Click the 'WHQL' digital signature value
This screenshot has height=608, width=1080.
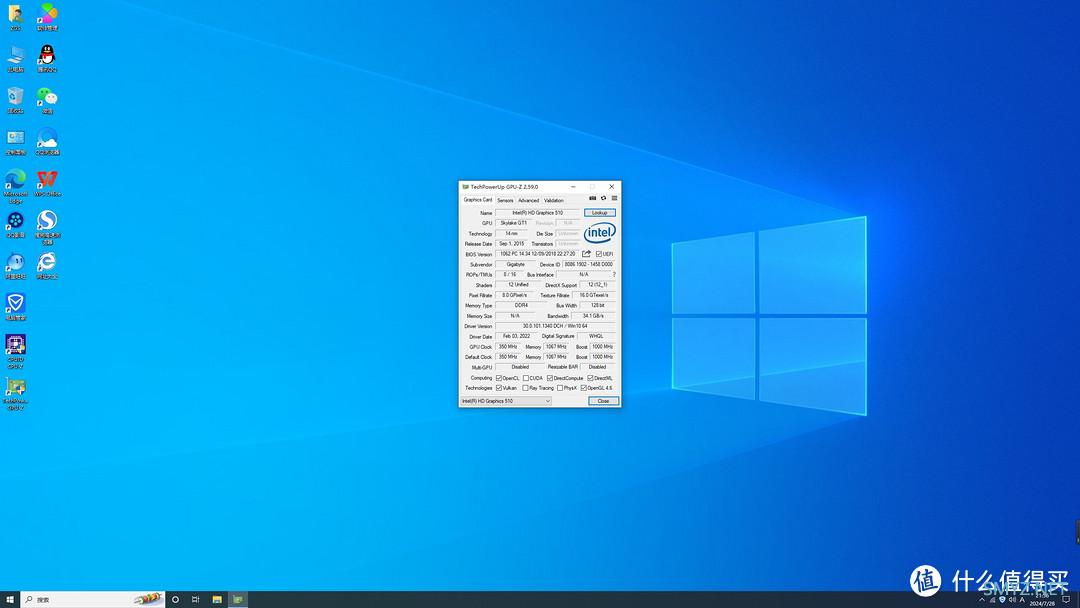pos(596,337)
